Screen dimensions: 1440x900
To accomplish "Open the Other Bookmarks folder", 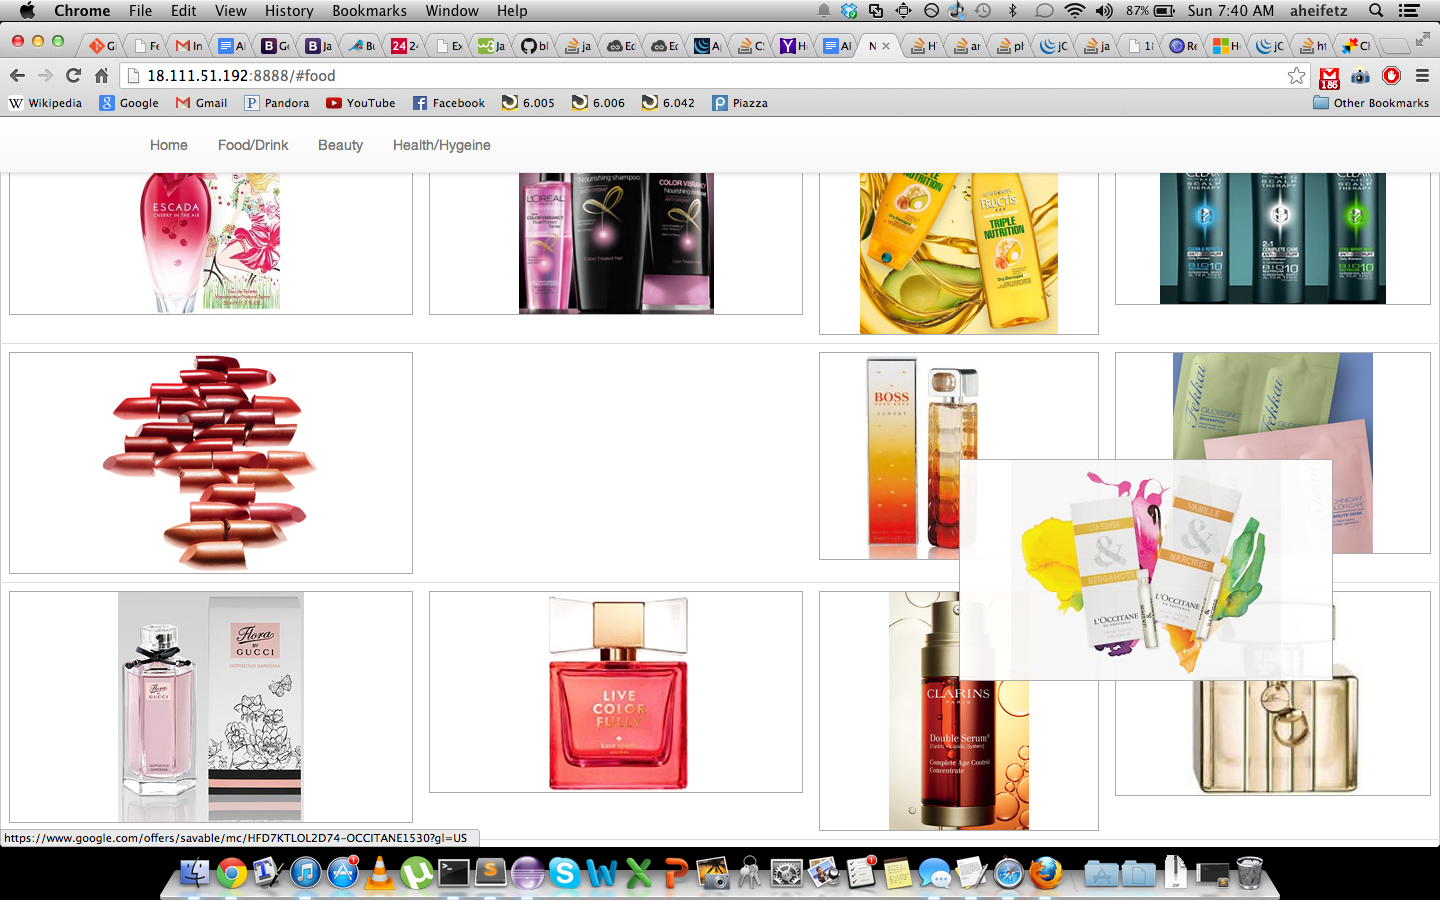I will [x=1371, y=103].
